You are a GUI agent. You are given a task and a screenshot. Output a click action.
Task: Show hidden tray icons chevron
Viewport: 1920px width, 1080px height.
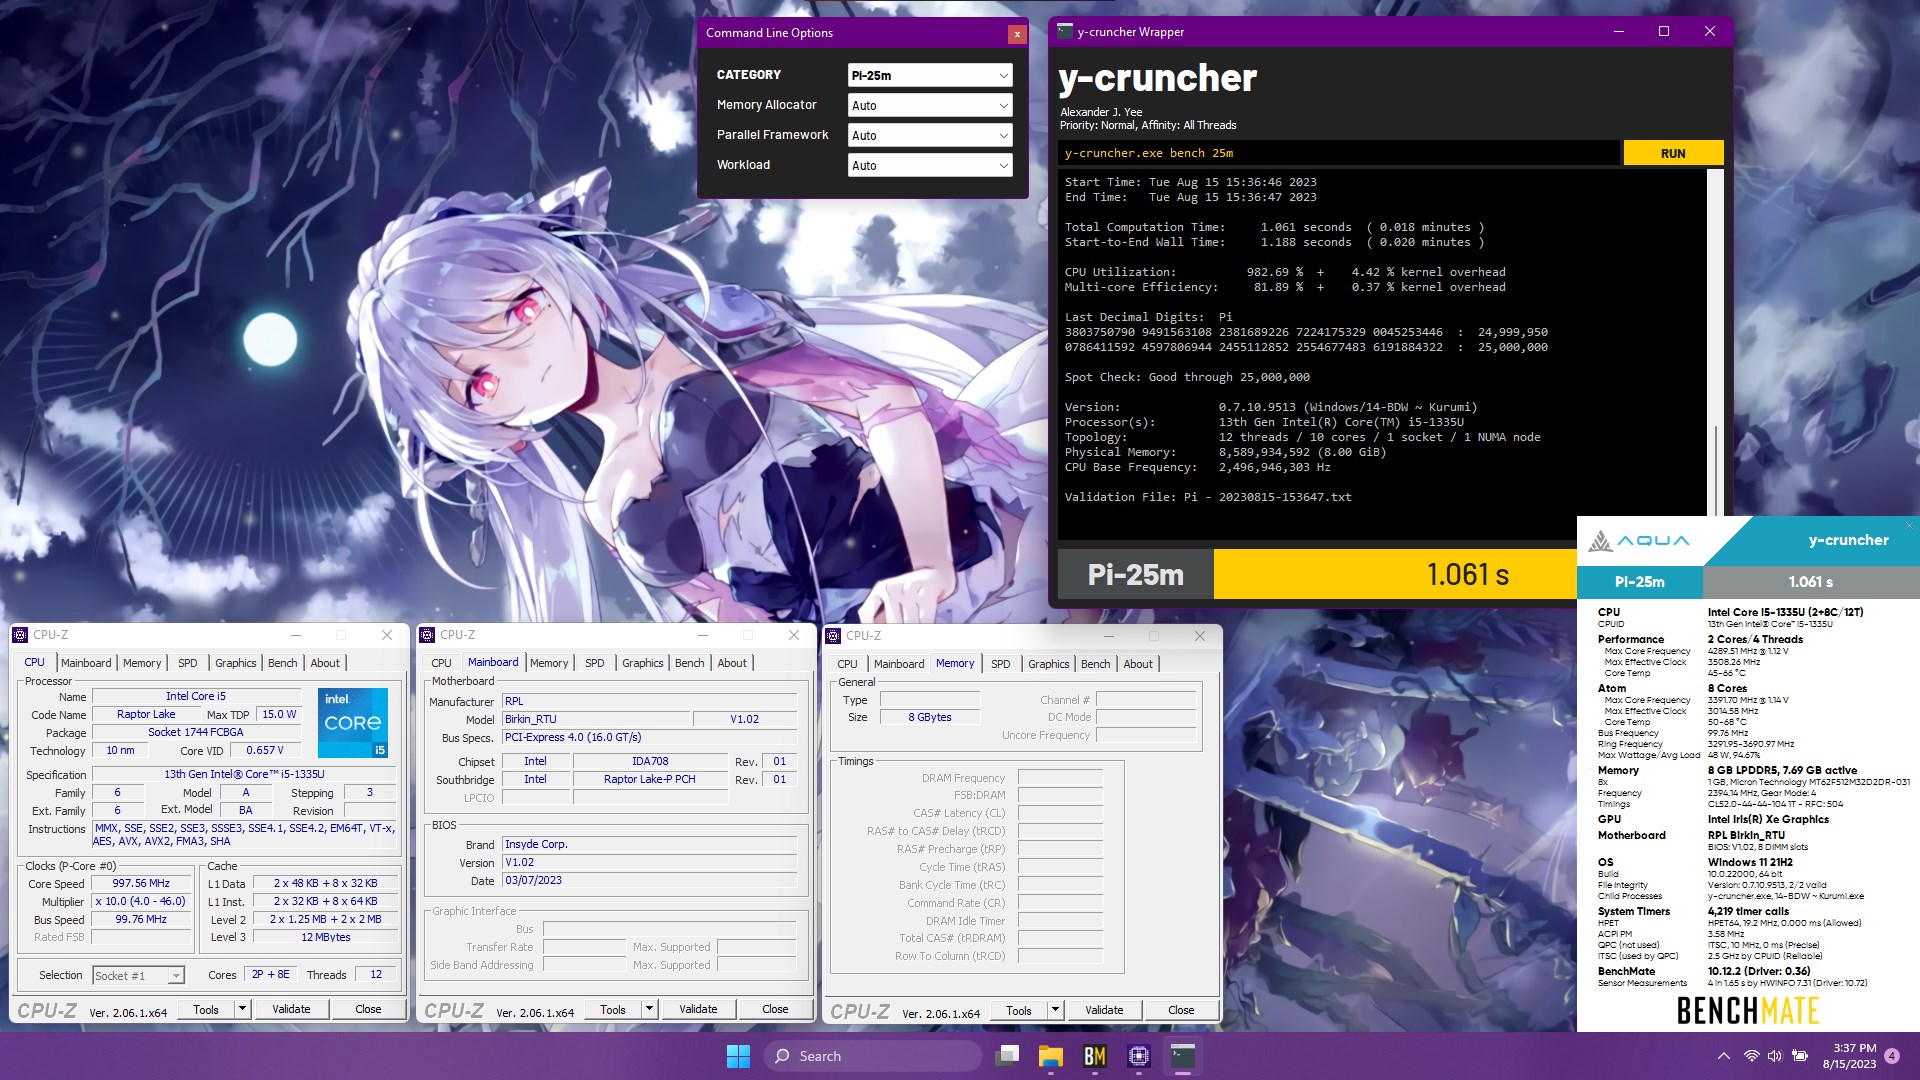(1723, 1056)
